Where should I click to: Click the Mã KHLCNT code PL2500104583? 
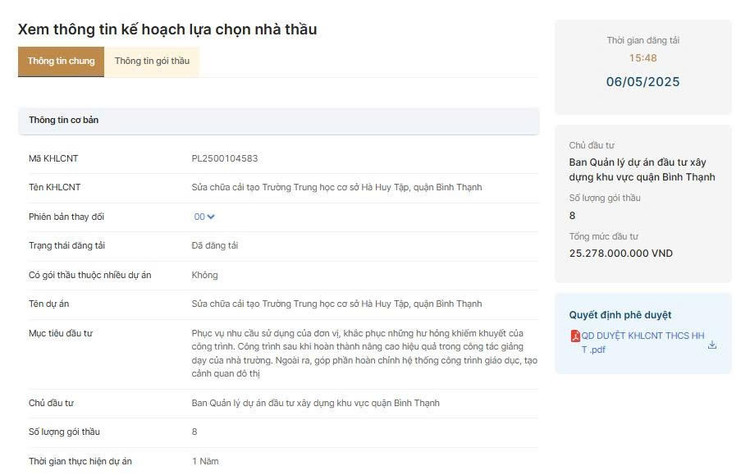[224, 158]
